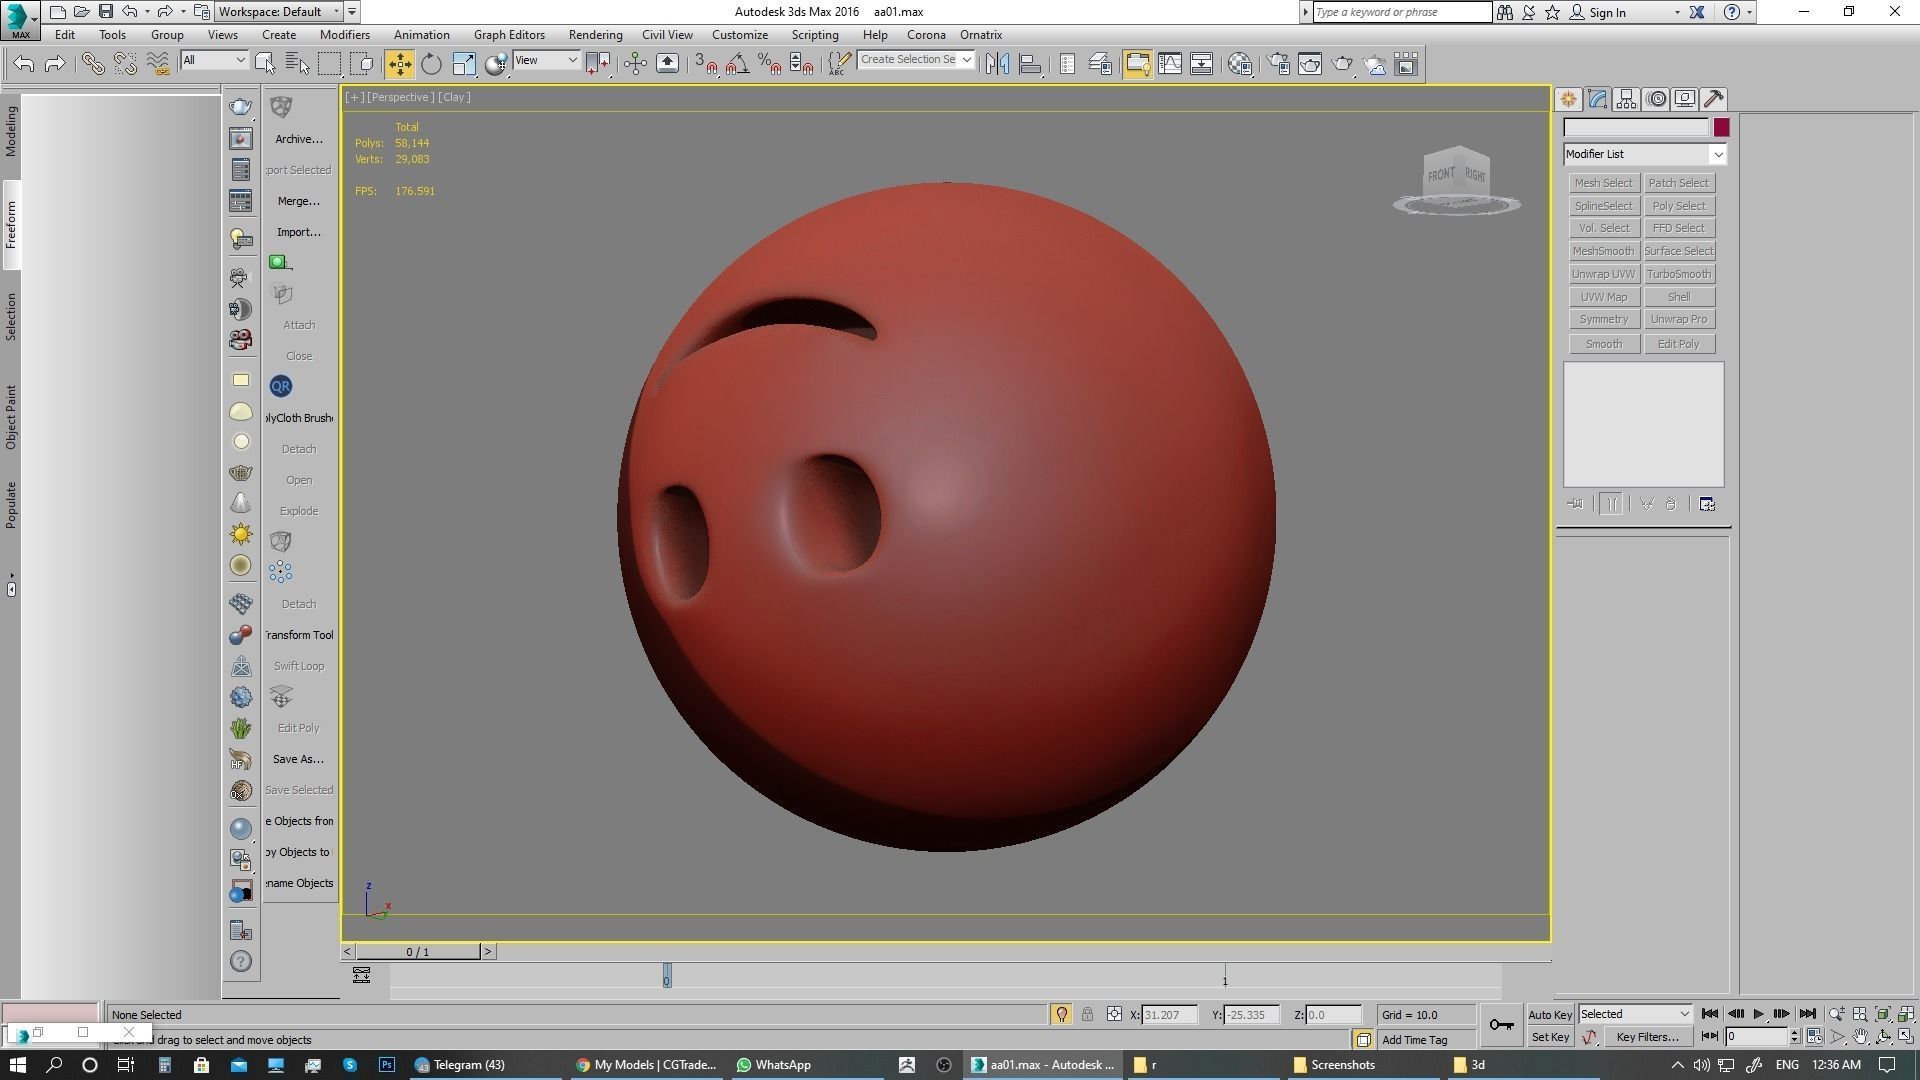Open the Rendering menu

[x=595, y=34]
